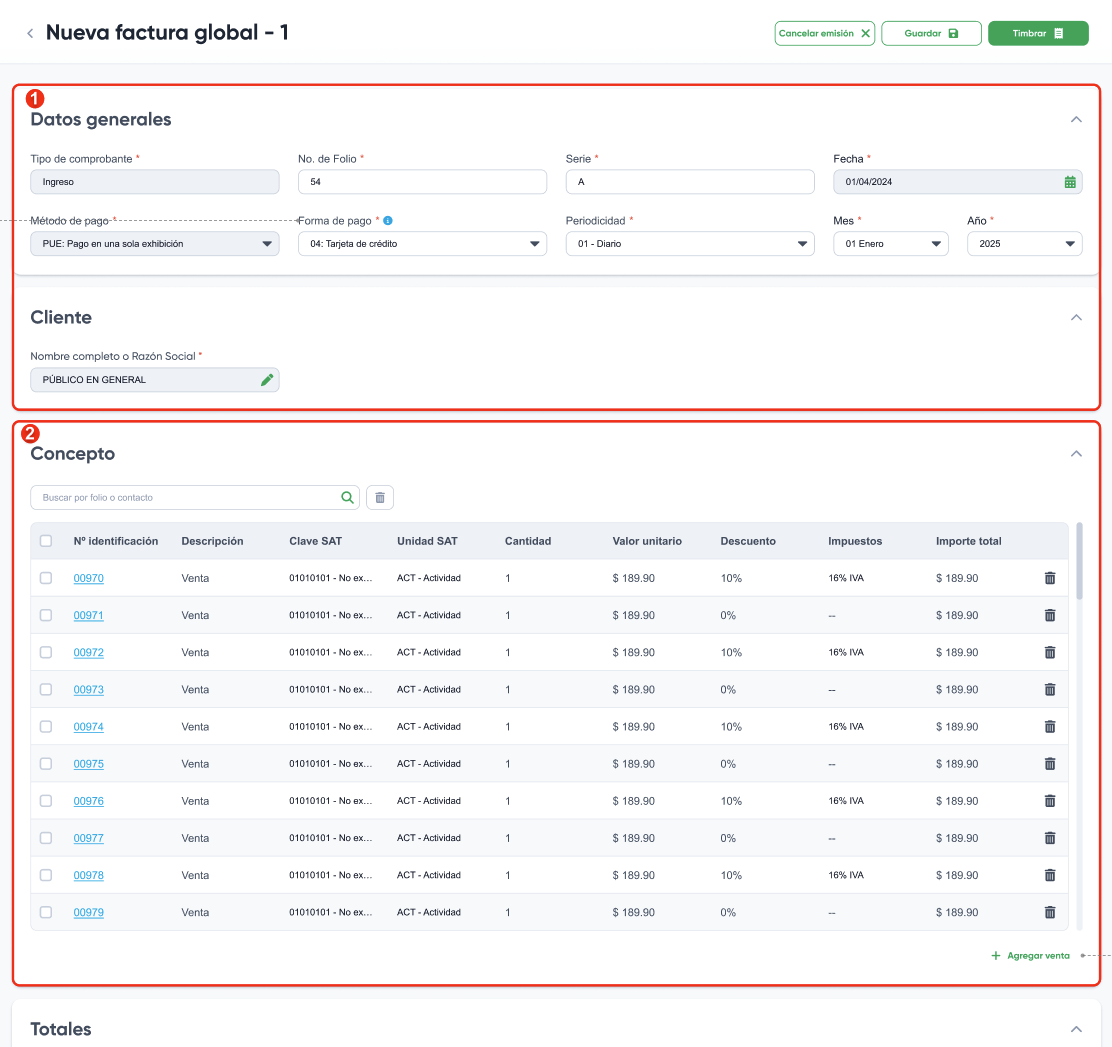1112x1047 pixels.
Task: Open the Mes dropdown showing 01 Enero
Action: click(x=891, y=244)
